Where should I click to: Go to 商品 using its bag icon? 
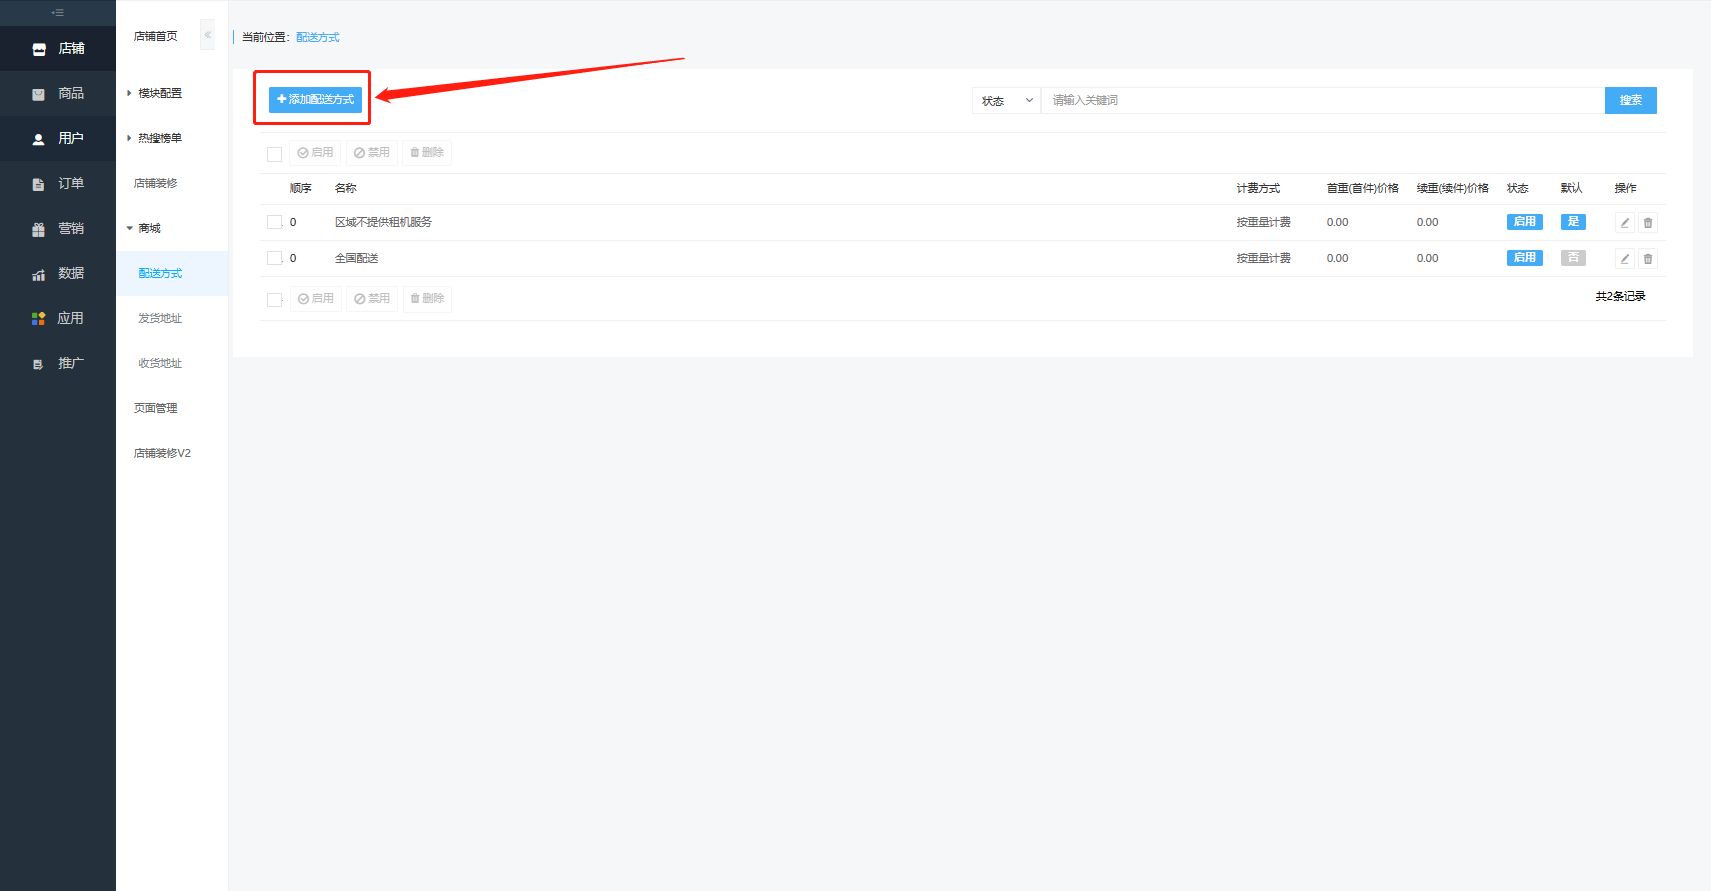[x=39, y=94]
